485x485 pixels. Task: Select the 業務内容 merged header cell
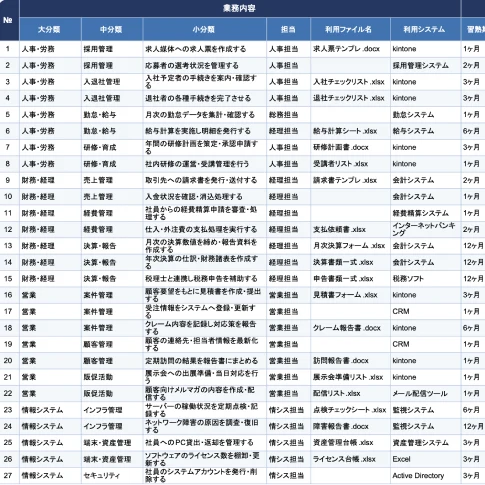pos(240,8)
